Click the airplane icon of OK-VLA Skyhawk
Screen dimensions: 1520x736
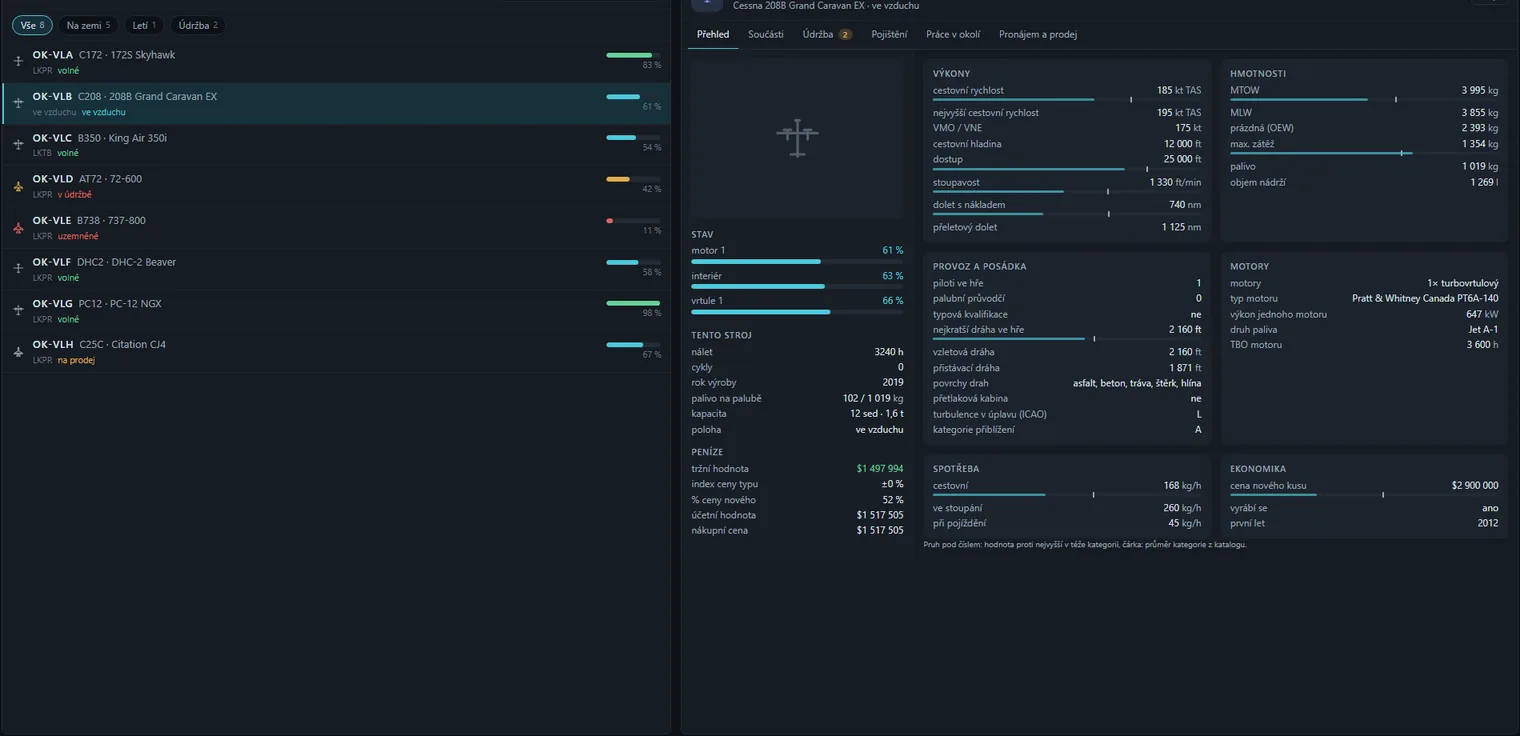(18, 62)
